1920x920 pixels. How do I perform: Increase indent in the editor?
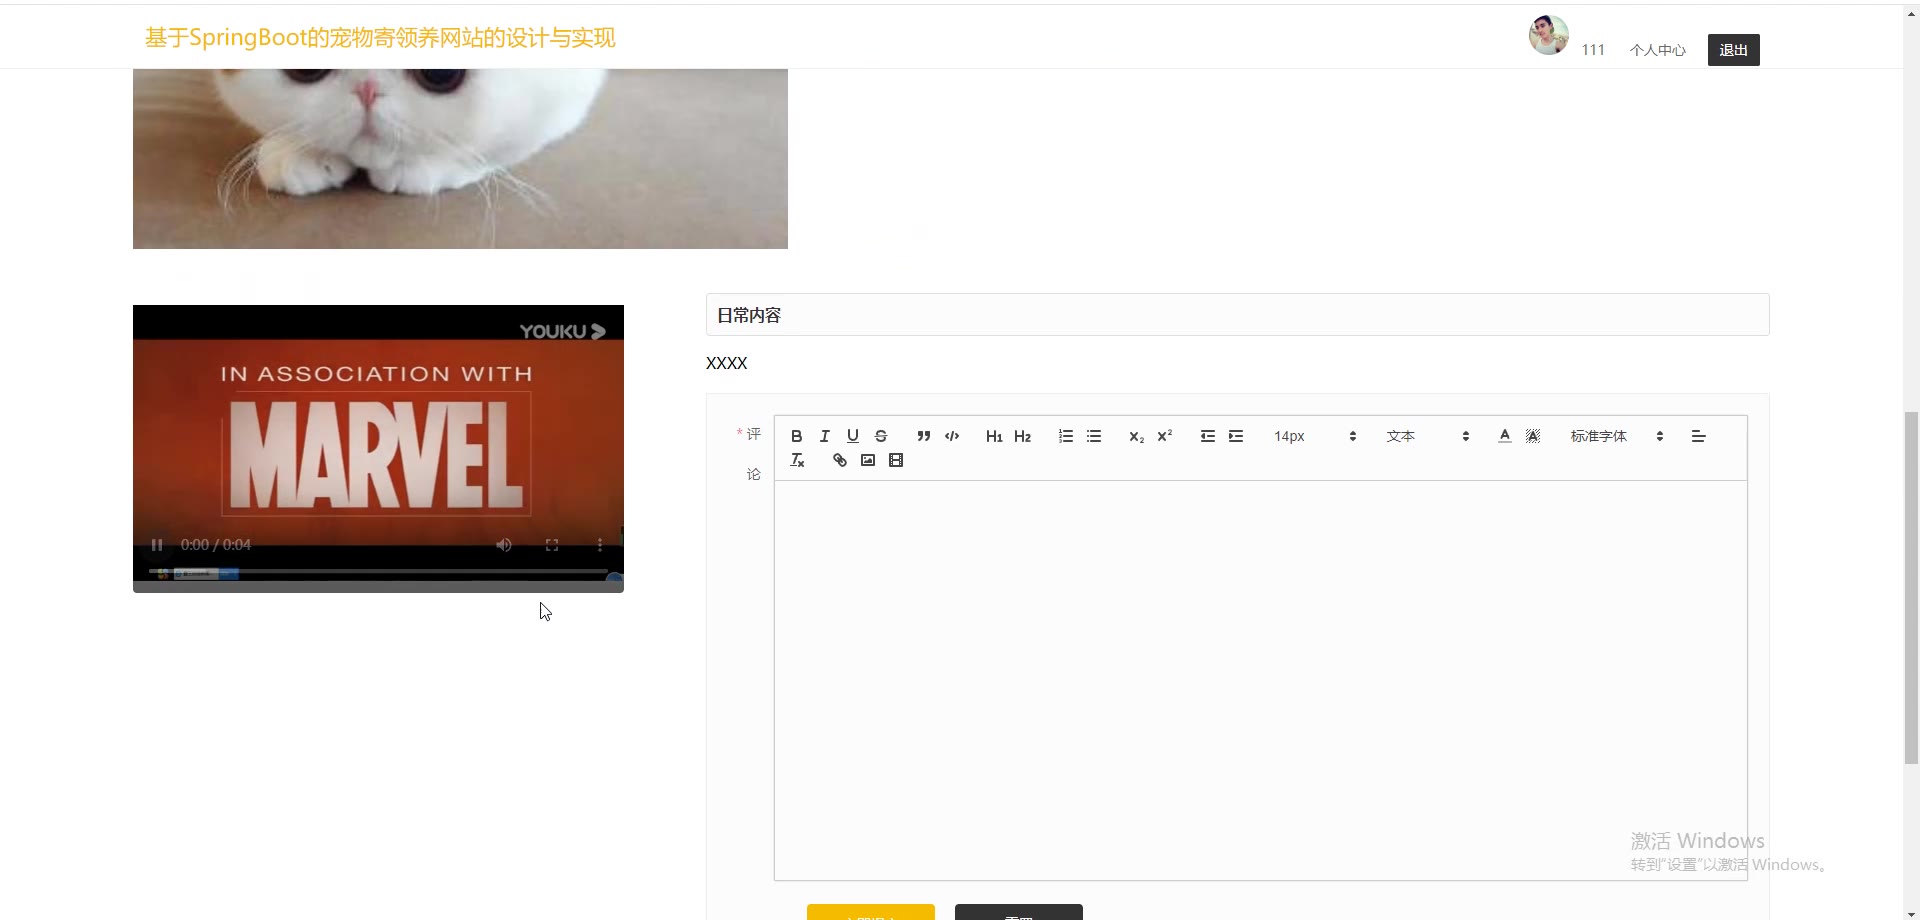[x=1235, y=436]
